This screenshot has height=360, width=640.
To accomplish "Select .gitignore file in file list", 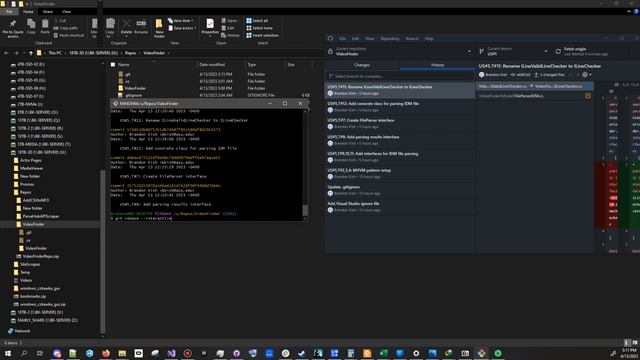I will point(133,95).
